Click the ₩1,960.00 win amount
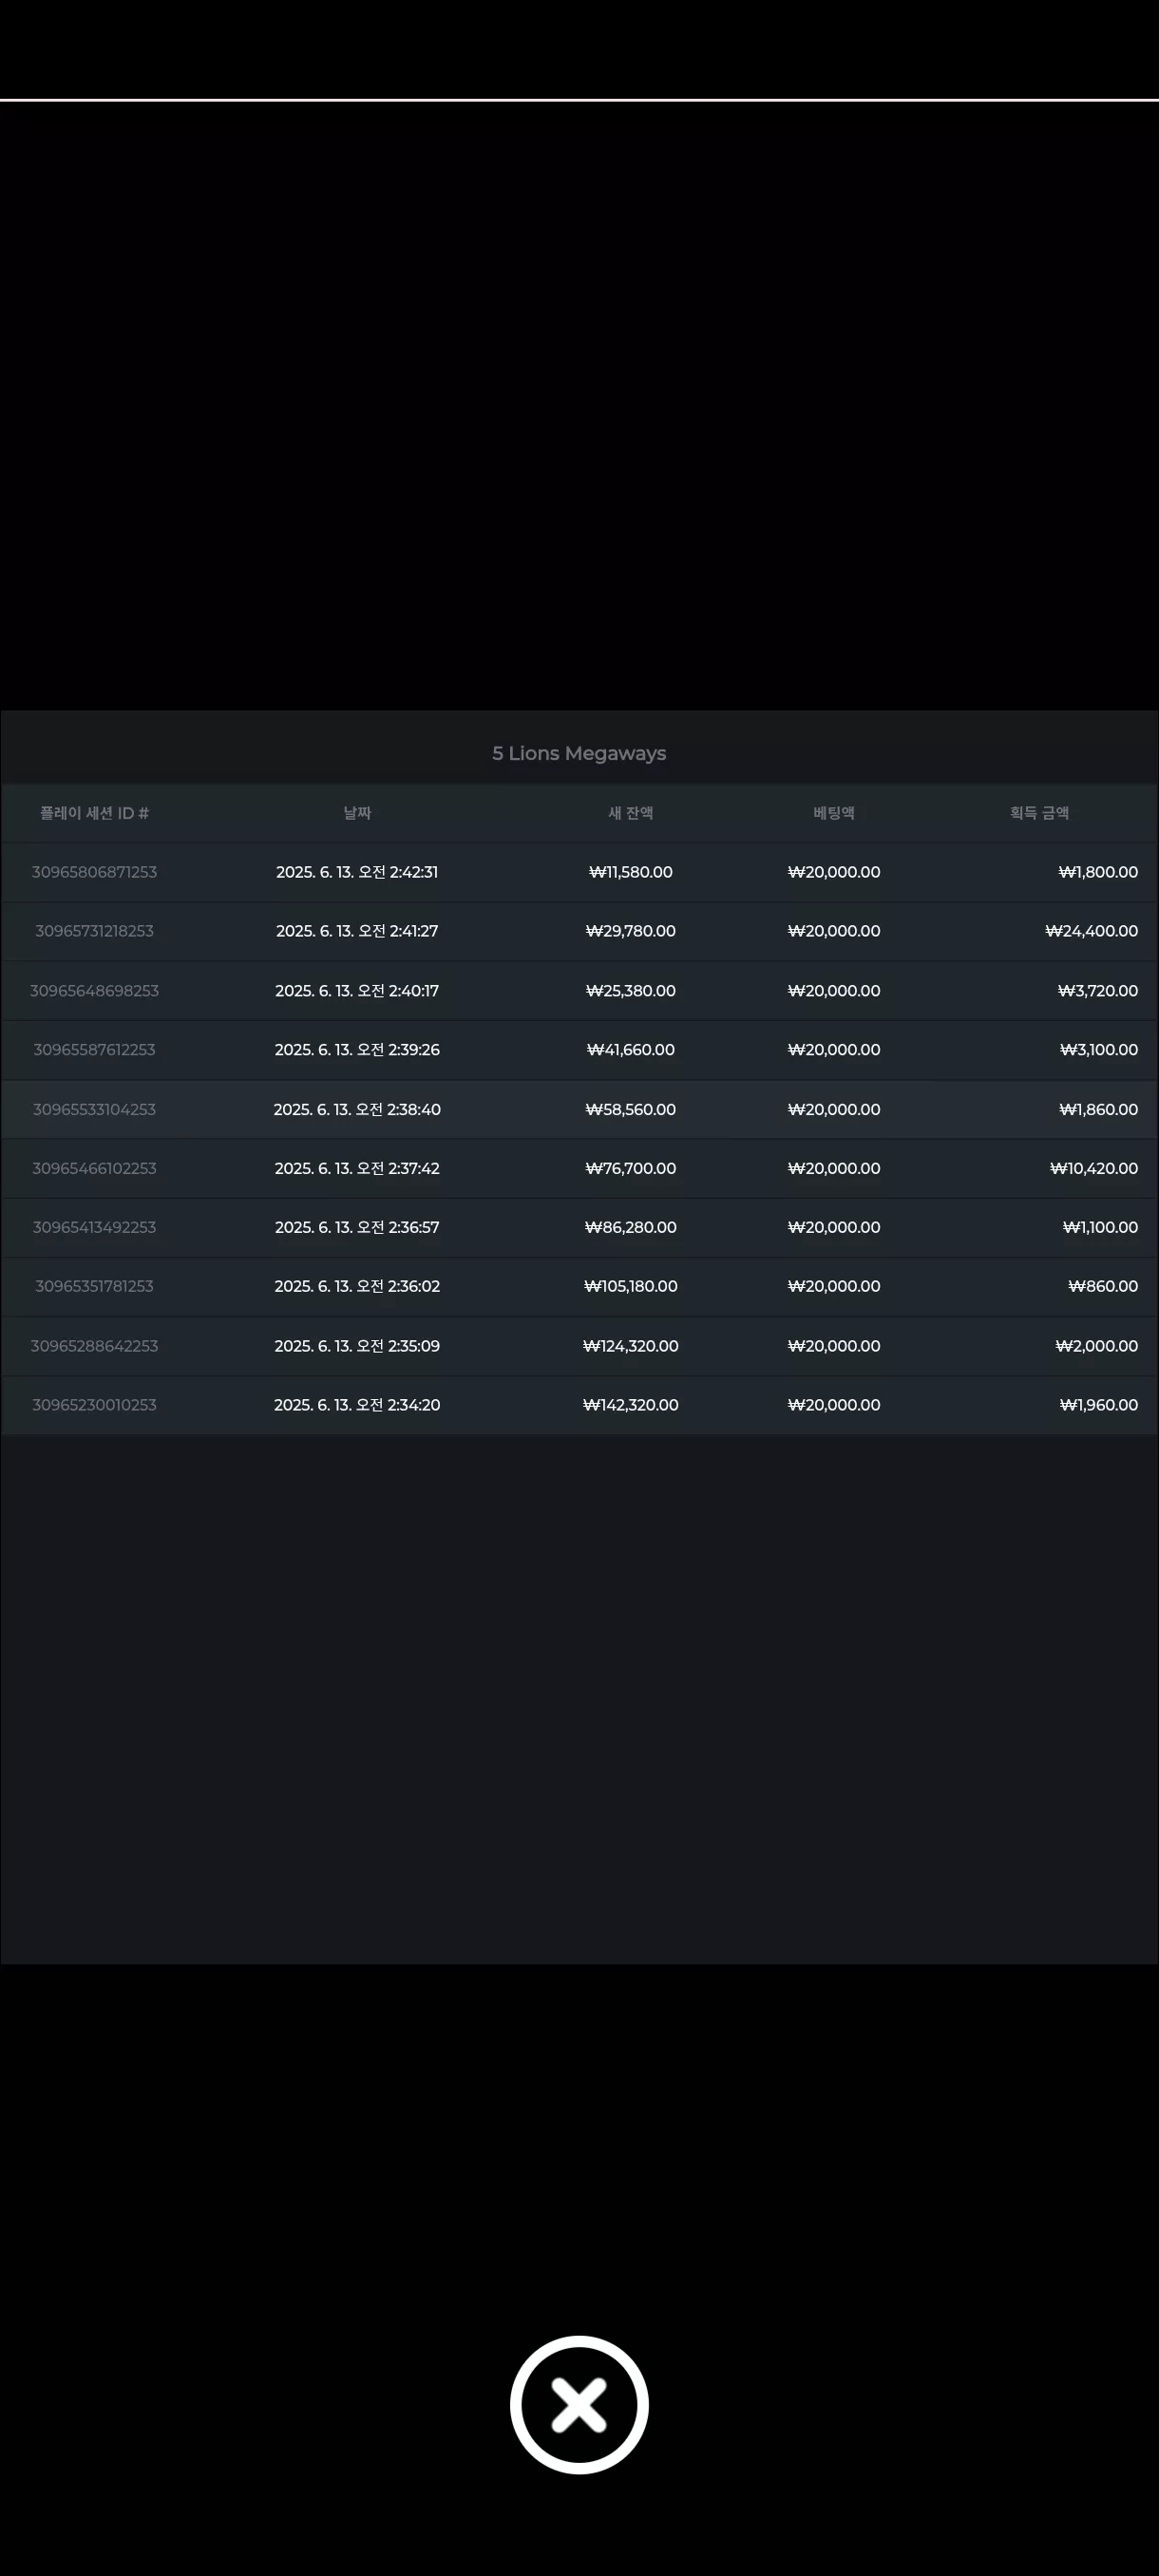This screenshot has width=1159, height=2576. [1098, 1405]
